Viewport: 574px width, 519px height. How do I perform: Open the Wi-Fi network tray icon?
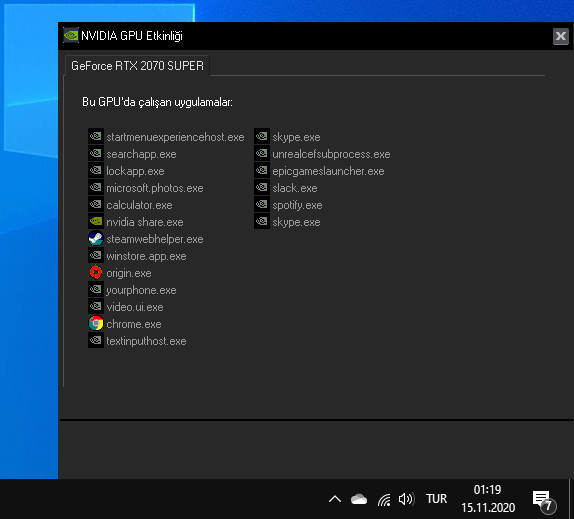384,499
